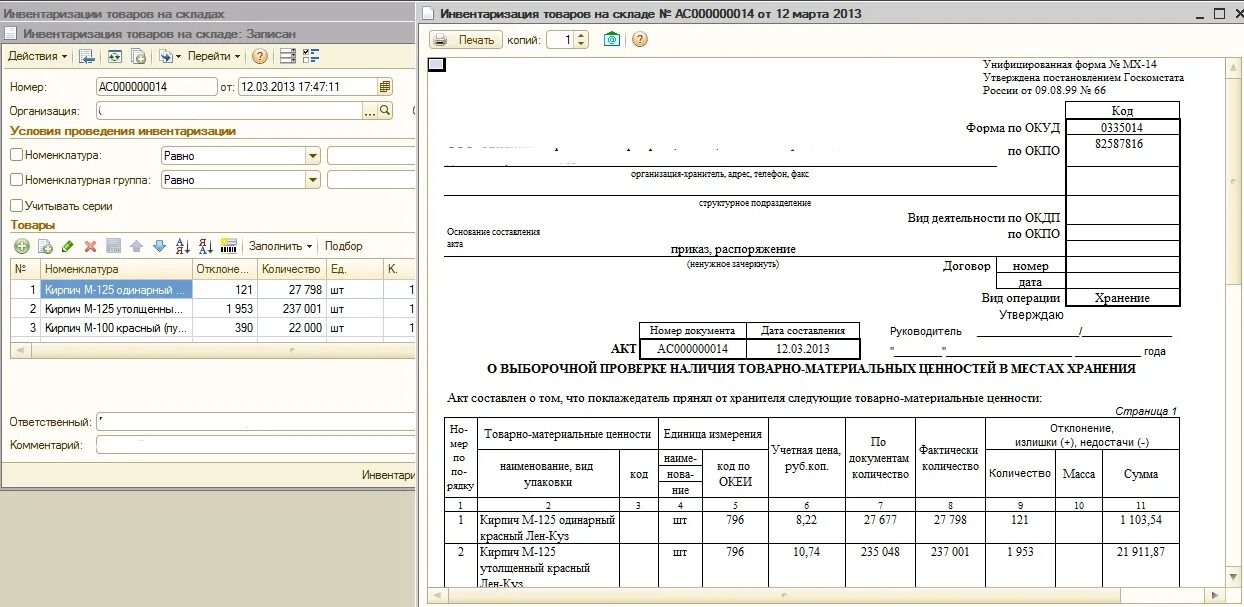The width and height of the screenshot is (1244, 607).
Task: Click the Подбор button
Action: pyautogui.click(x=344, y=246)
